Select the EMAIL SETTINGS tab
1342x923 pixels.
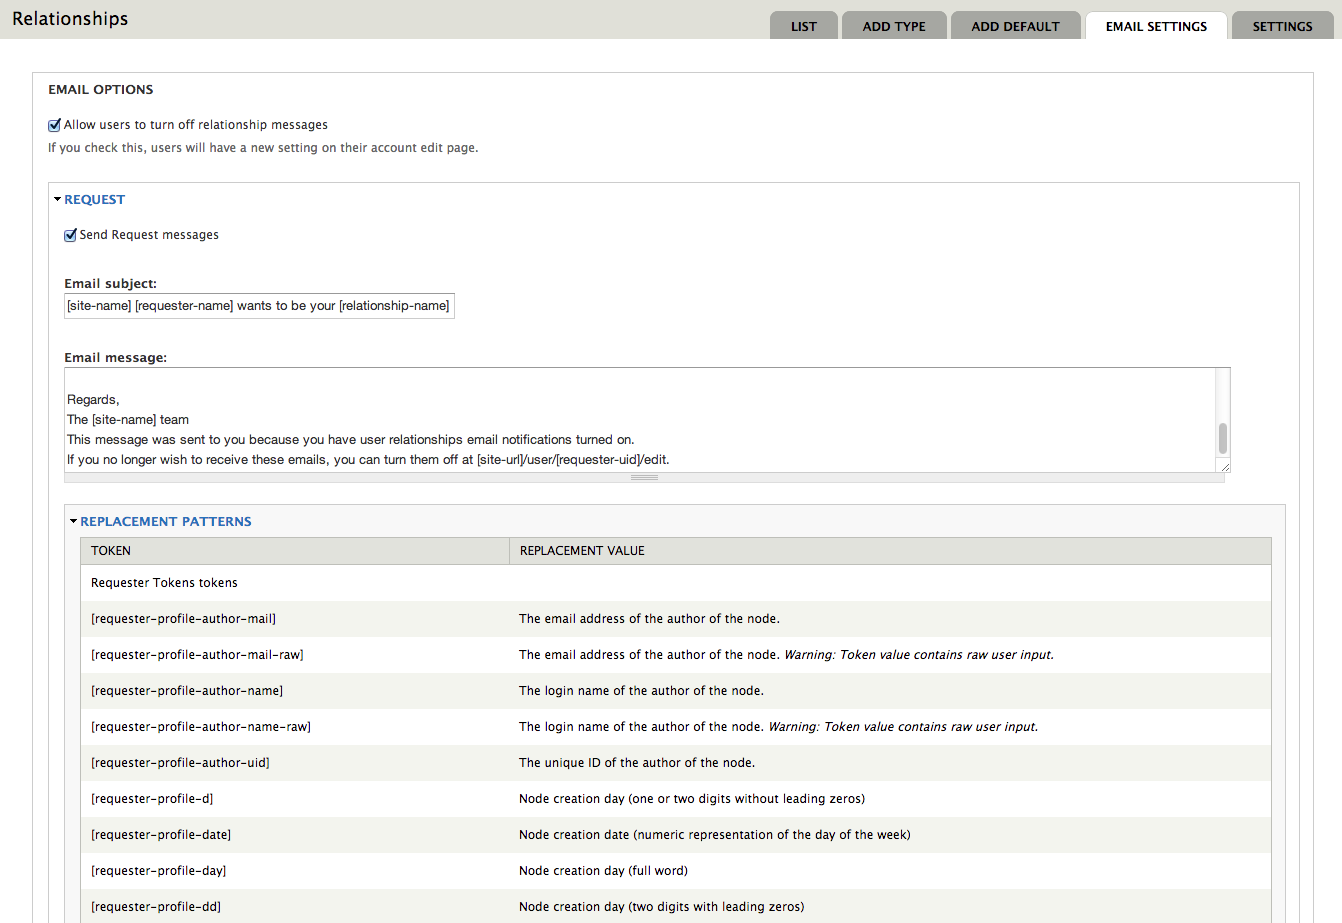click(x=1156, y=26)
